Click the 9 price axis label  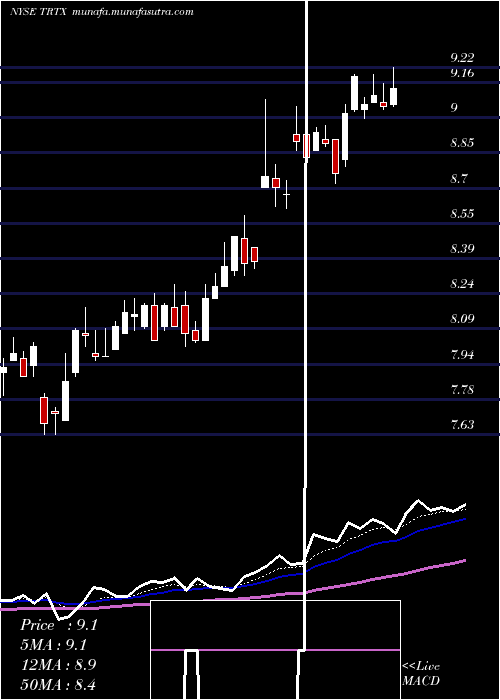point(454,108)
